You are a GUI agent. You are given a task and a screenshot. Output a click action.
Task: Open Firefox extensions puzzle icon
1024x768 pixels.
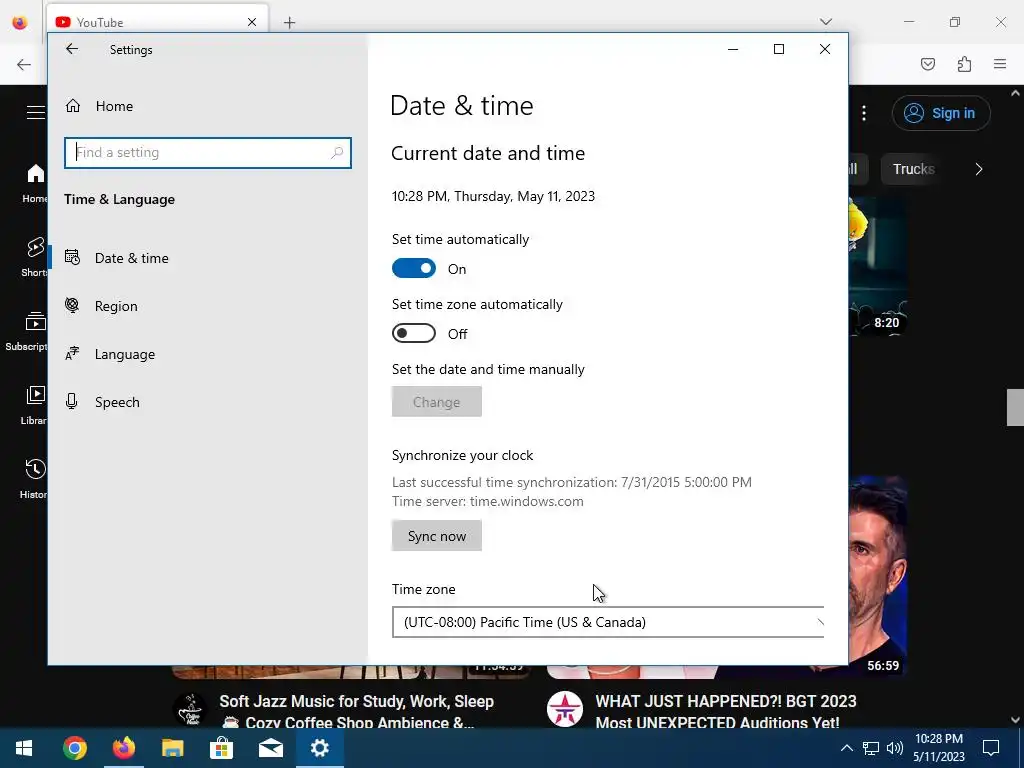point(964,64)
